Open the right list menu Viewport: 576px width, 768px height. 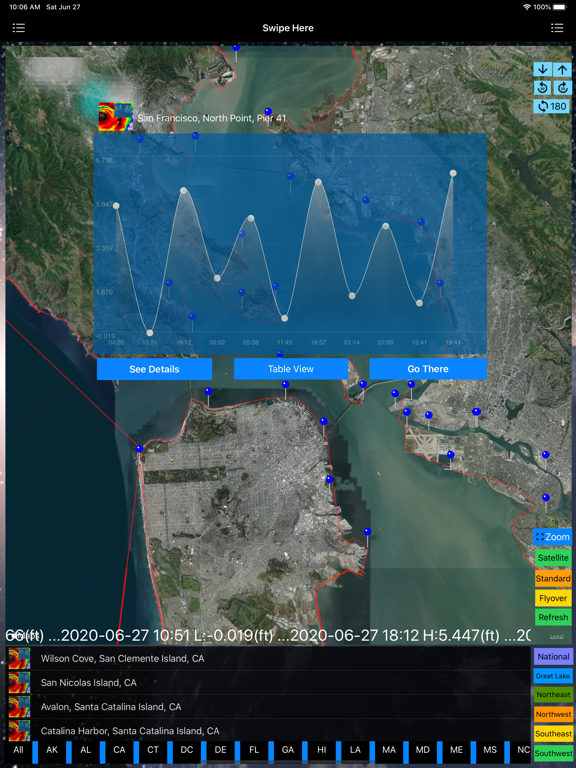pyautogui.click(x=557, y=28)
